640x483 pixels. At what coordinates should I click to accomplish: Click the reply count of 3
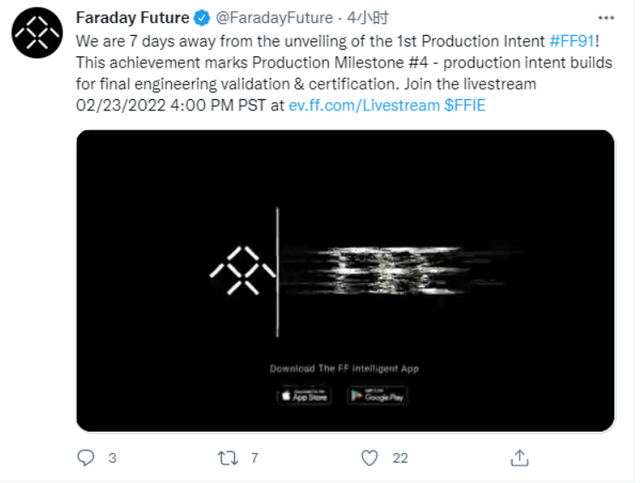tap(112, 458)
